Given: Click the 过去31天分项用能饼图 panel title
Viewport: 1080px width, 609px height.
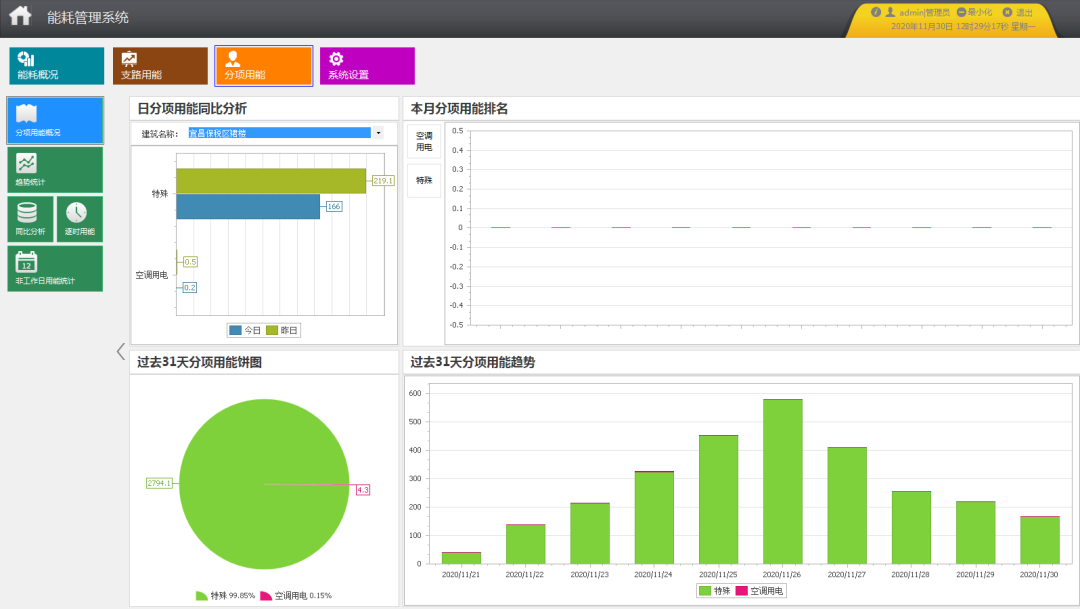Looking at the screenshot, I should point(200,362).
